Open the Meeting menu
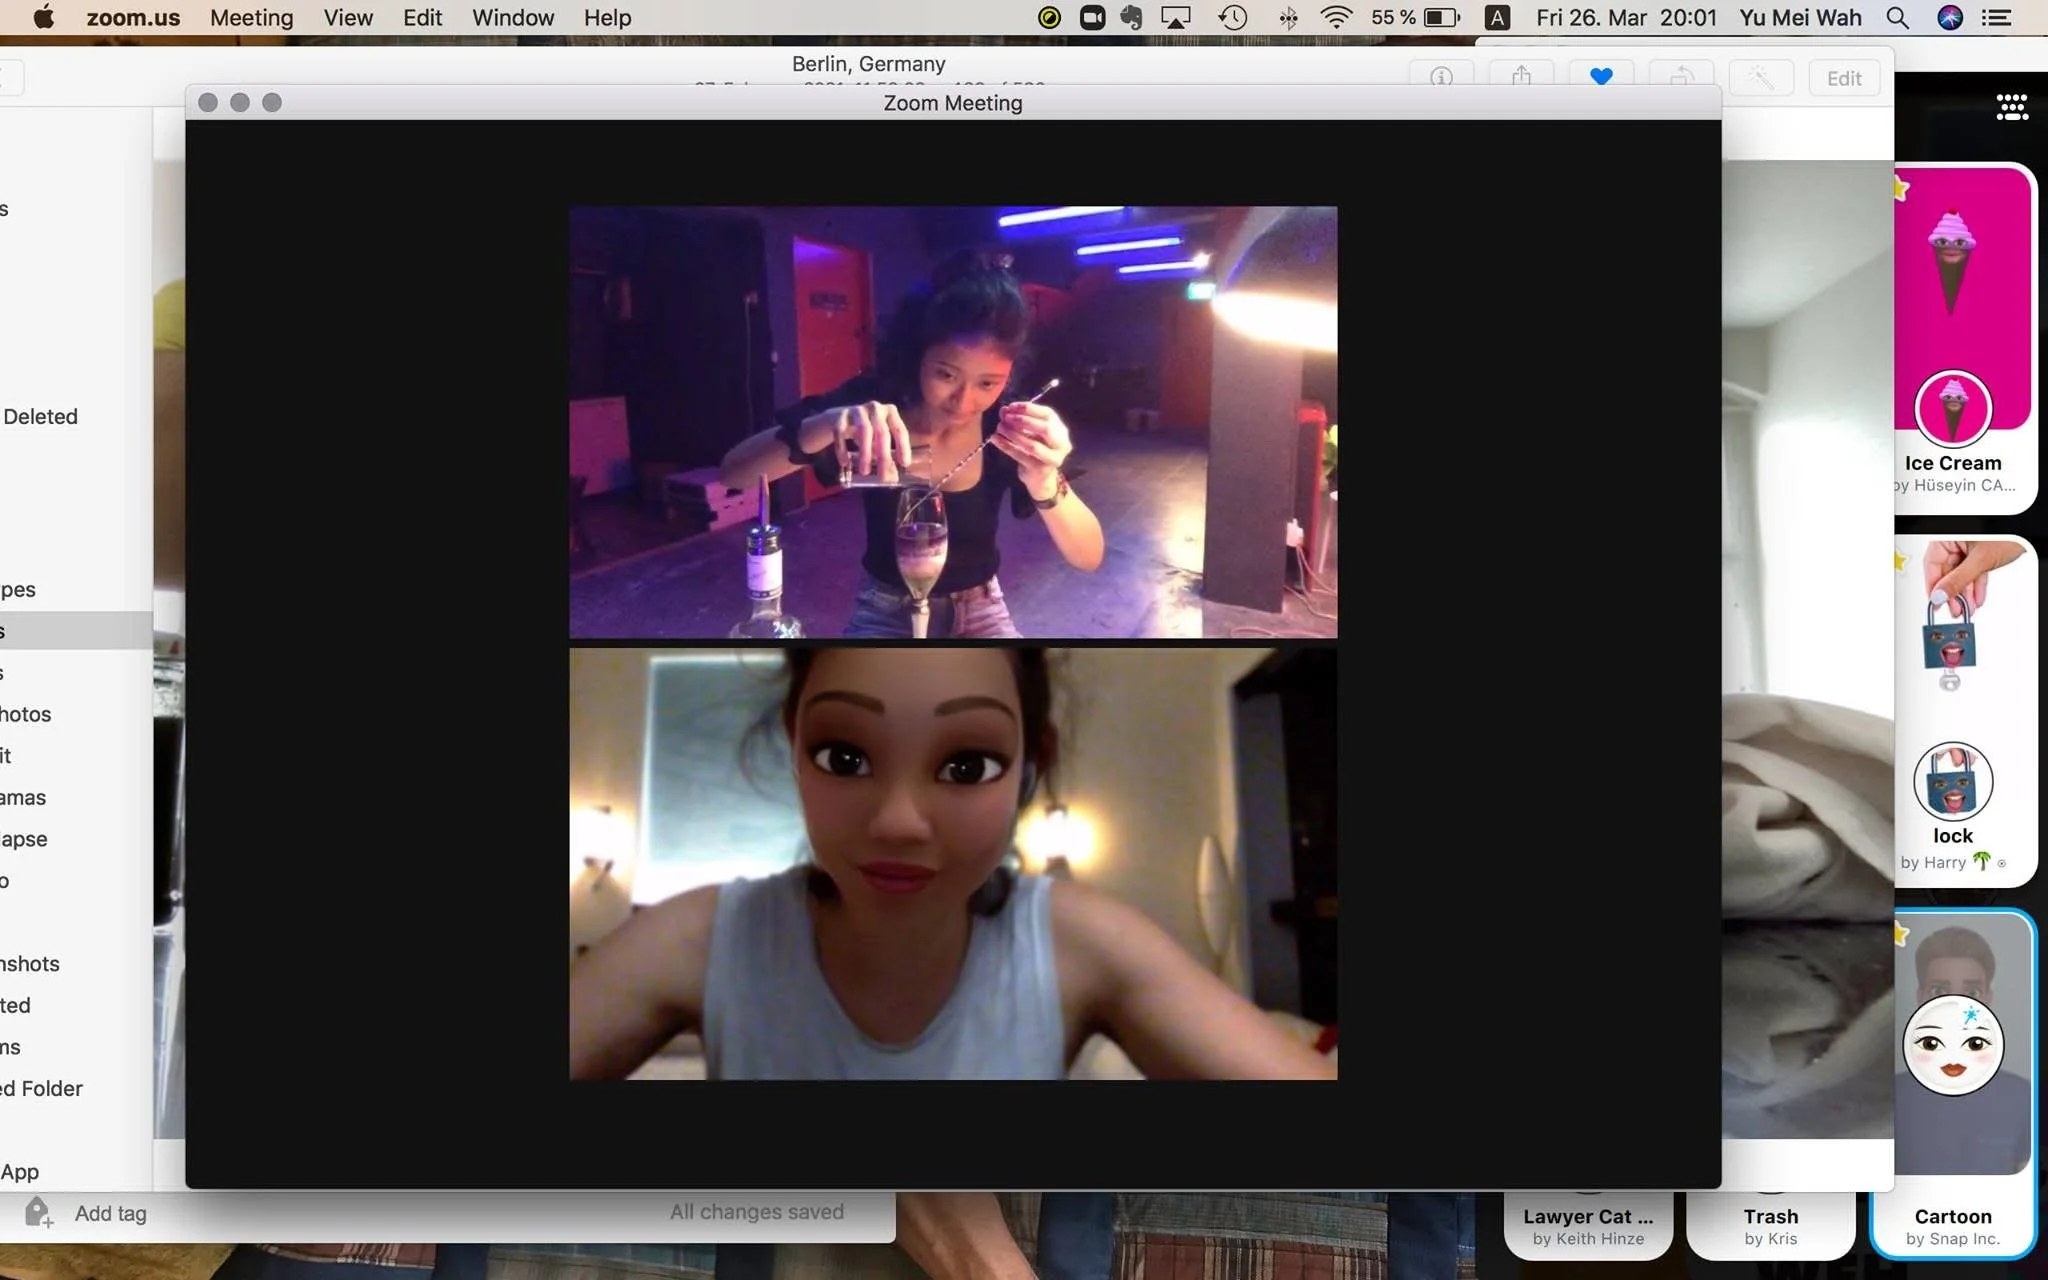This screenshot has height=1280, width=2048. pos(251,18)
